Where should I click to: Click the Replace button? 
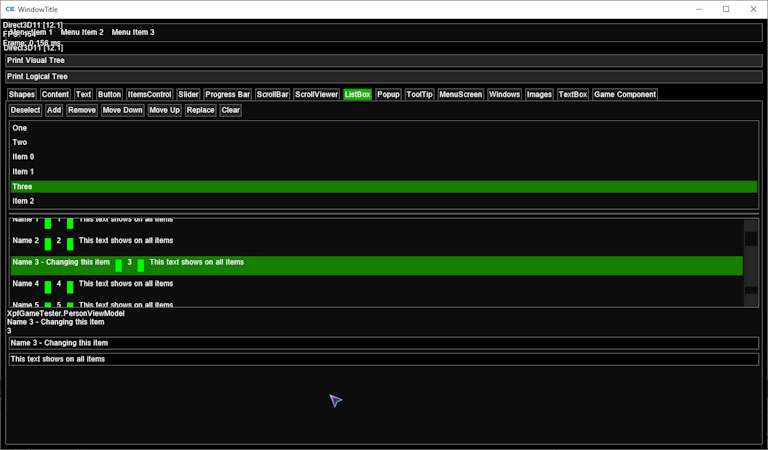[x=200, y=111]
